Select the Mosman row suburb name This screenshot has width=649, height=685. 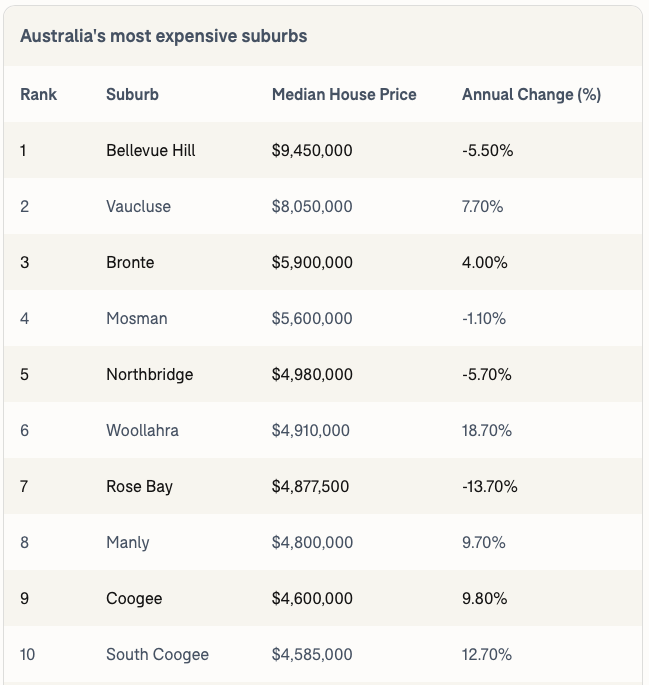[137, 319]
